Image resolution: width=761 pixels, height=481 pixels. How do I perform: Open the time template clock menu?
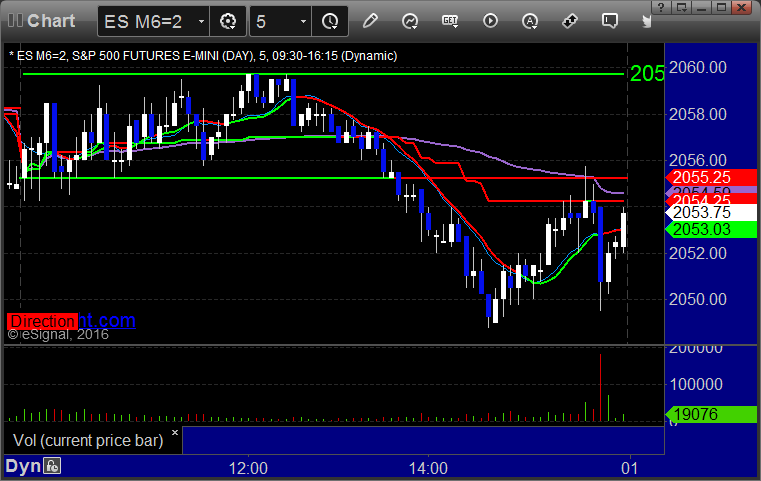click(x=330, y=21)
